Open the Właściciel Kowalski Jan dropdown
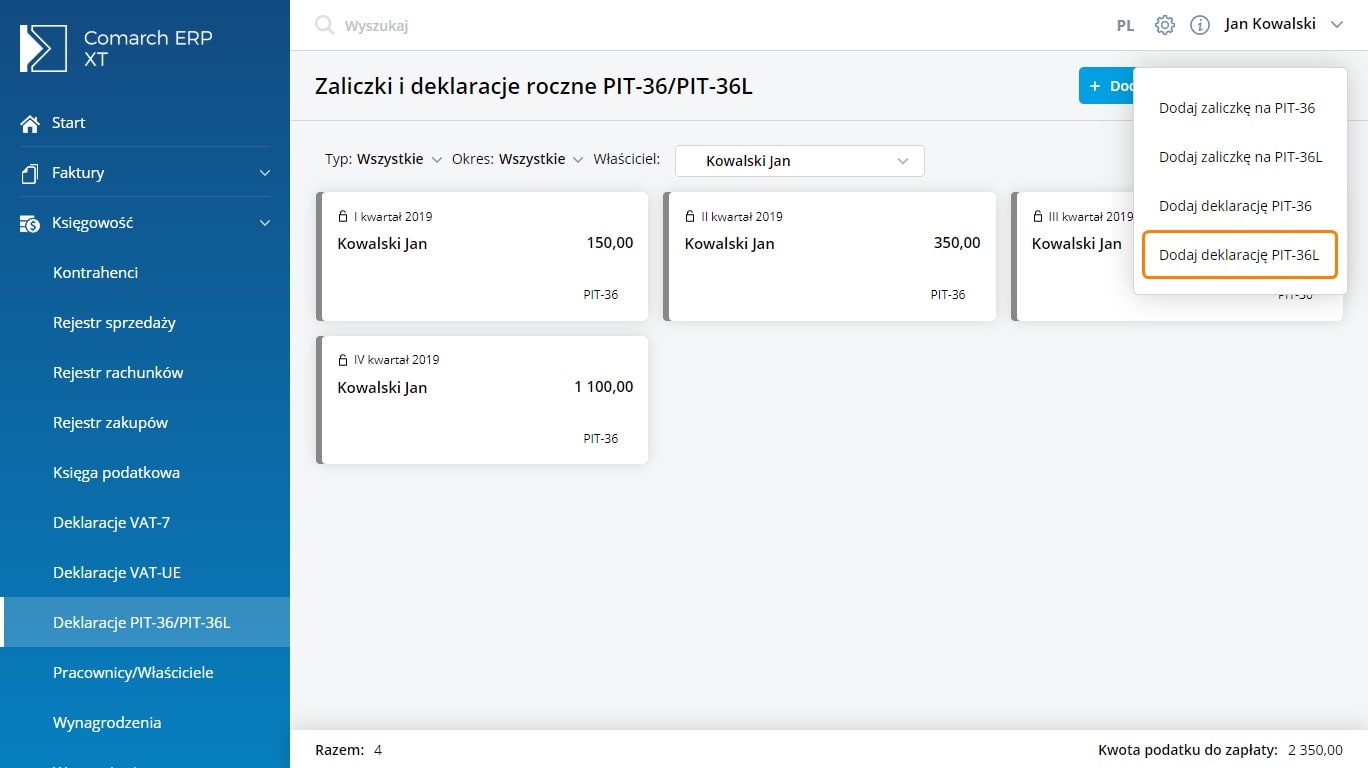 click(x=800, y=161)
